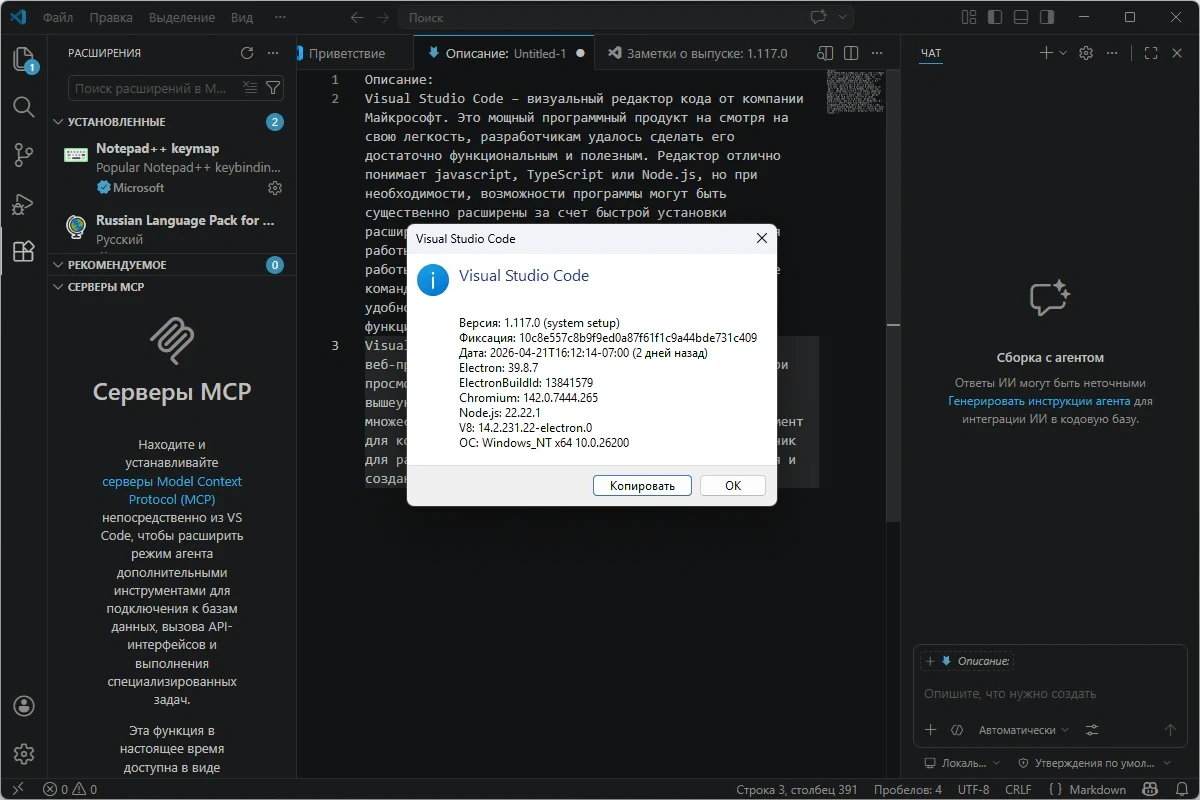The width and height of the screenshot is (1200, 800).
Task: Click the editor minimap thumbnail
Action: click(855, 91)
